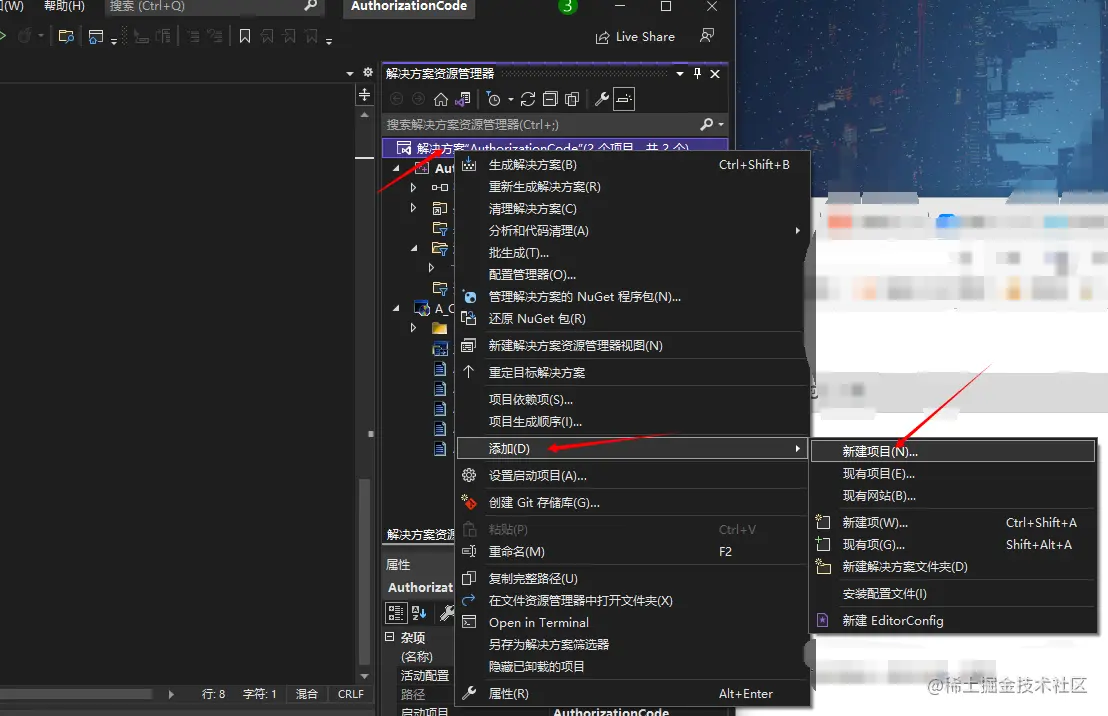The width and height of the screenshot is (1108, 716).
Task: Click the pending changes clock icon
Action: point(494,100)
